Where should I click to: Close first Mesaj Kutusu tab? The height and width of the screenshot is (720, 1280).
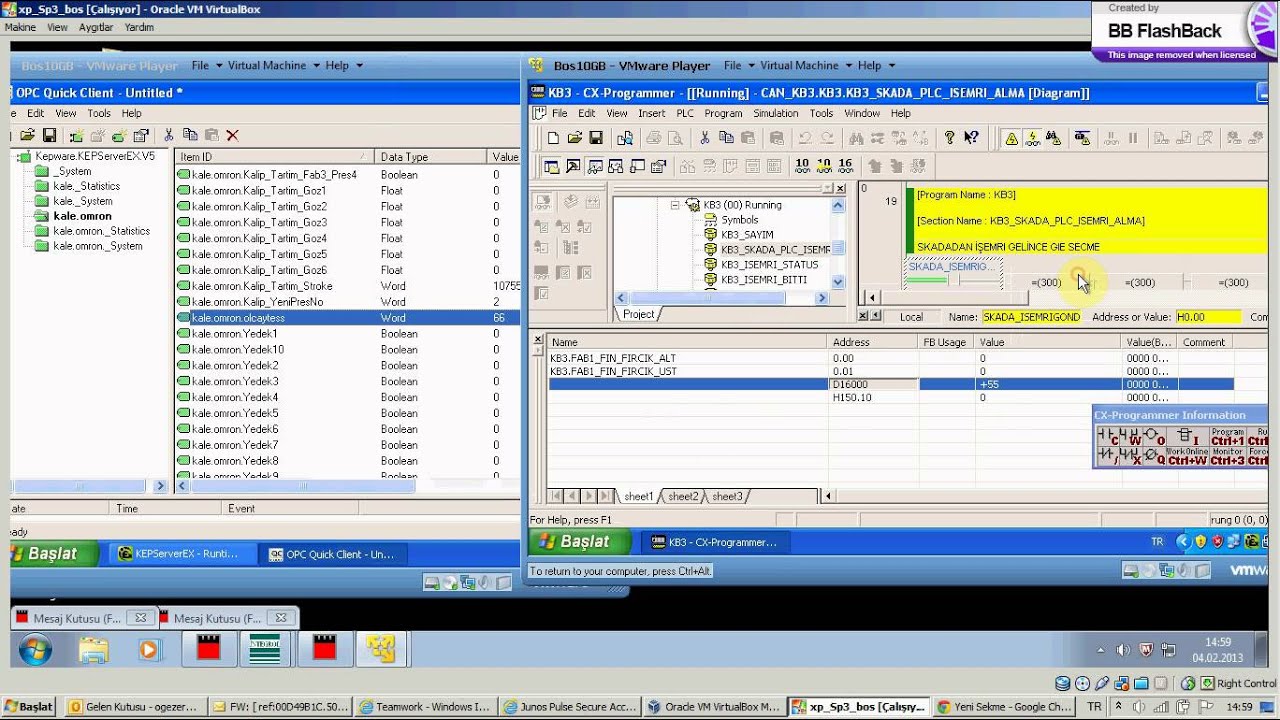point(141,618)
